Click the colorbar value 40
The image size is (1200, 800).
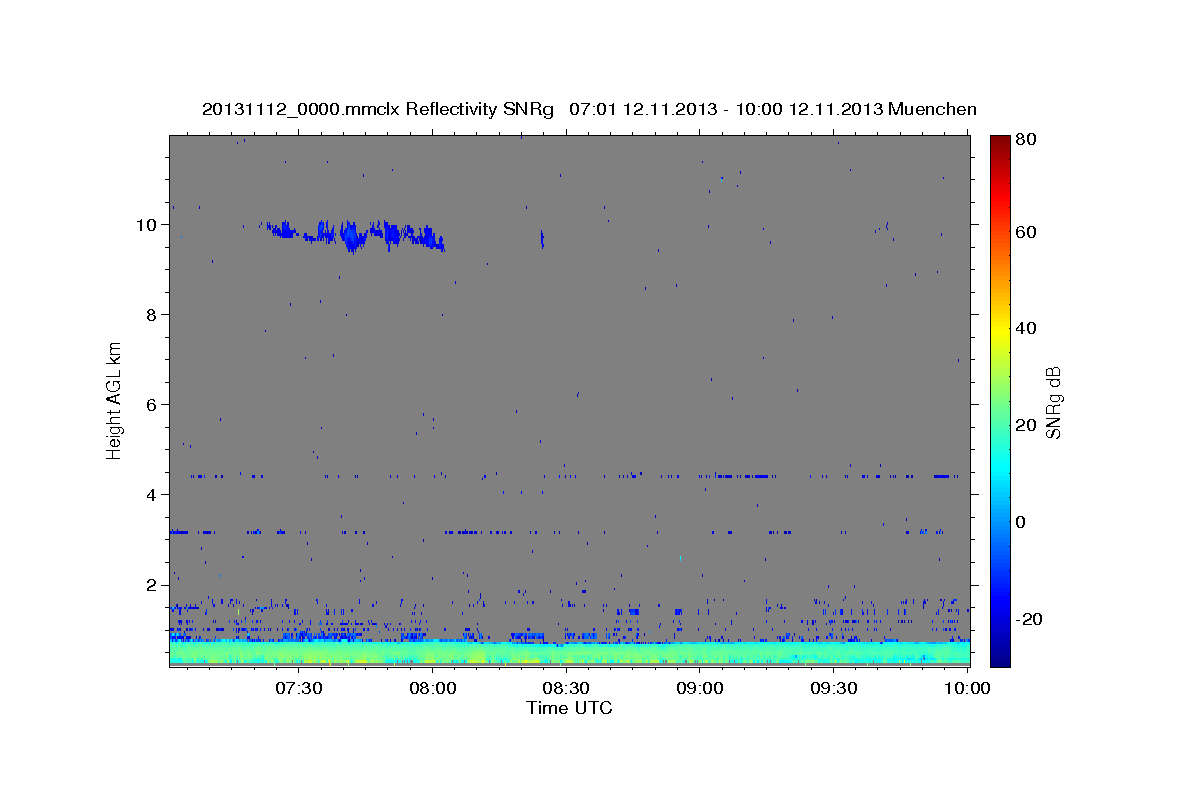[1026, 328]
